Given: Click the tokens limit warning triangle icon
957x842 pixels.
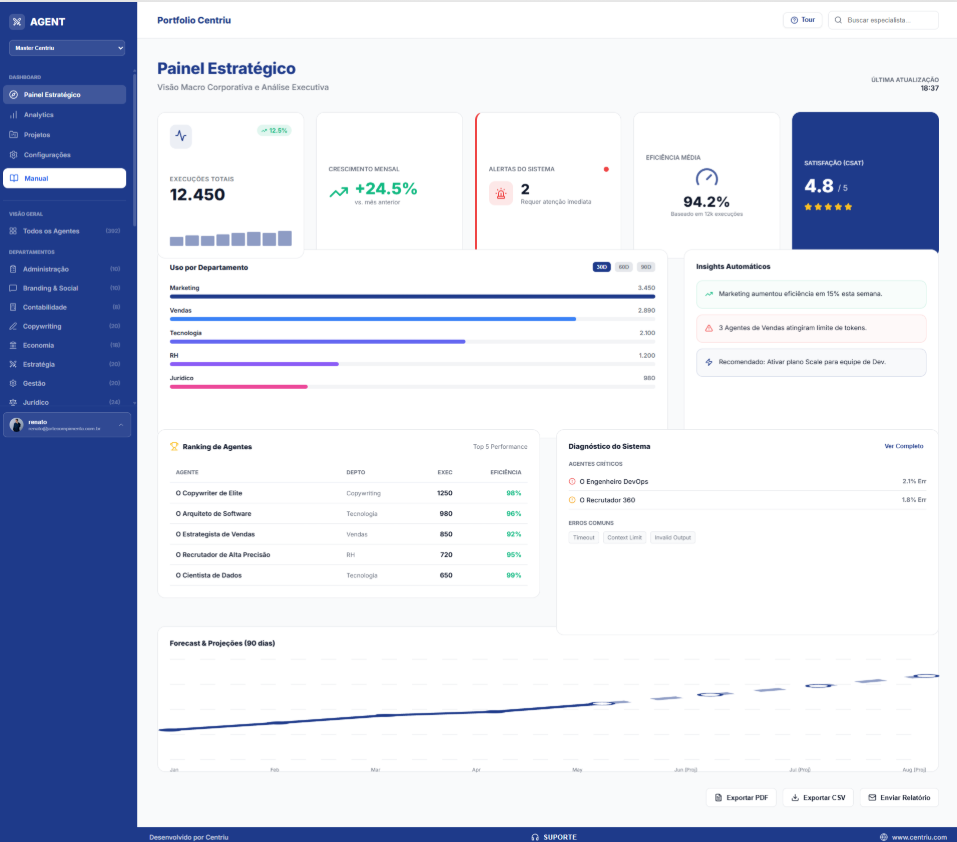Looking at the screenshot, I should tap(709, 328).
